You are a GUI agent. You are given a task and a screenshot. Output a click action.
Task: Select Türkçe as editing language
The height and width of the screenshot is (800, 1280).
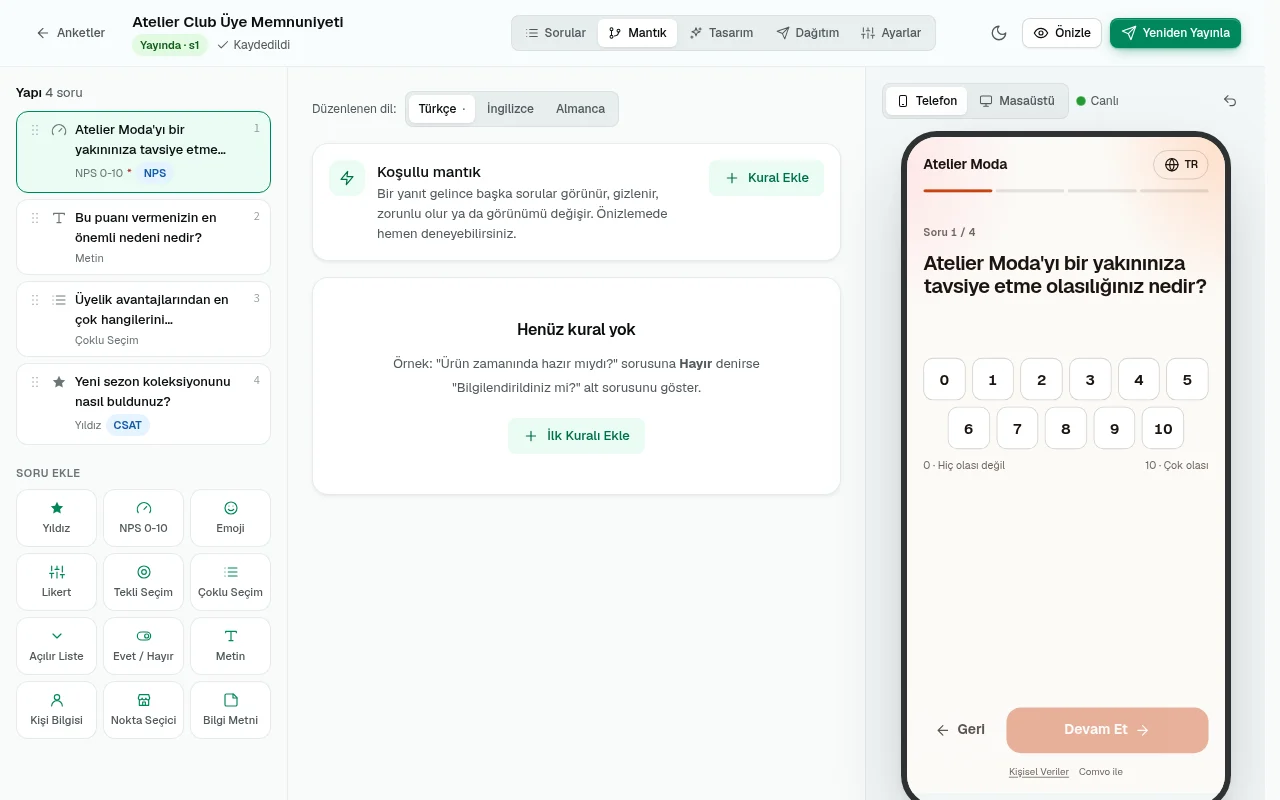coord(441,109)
